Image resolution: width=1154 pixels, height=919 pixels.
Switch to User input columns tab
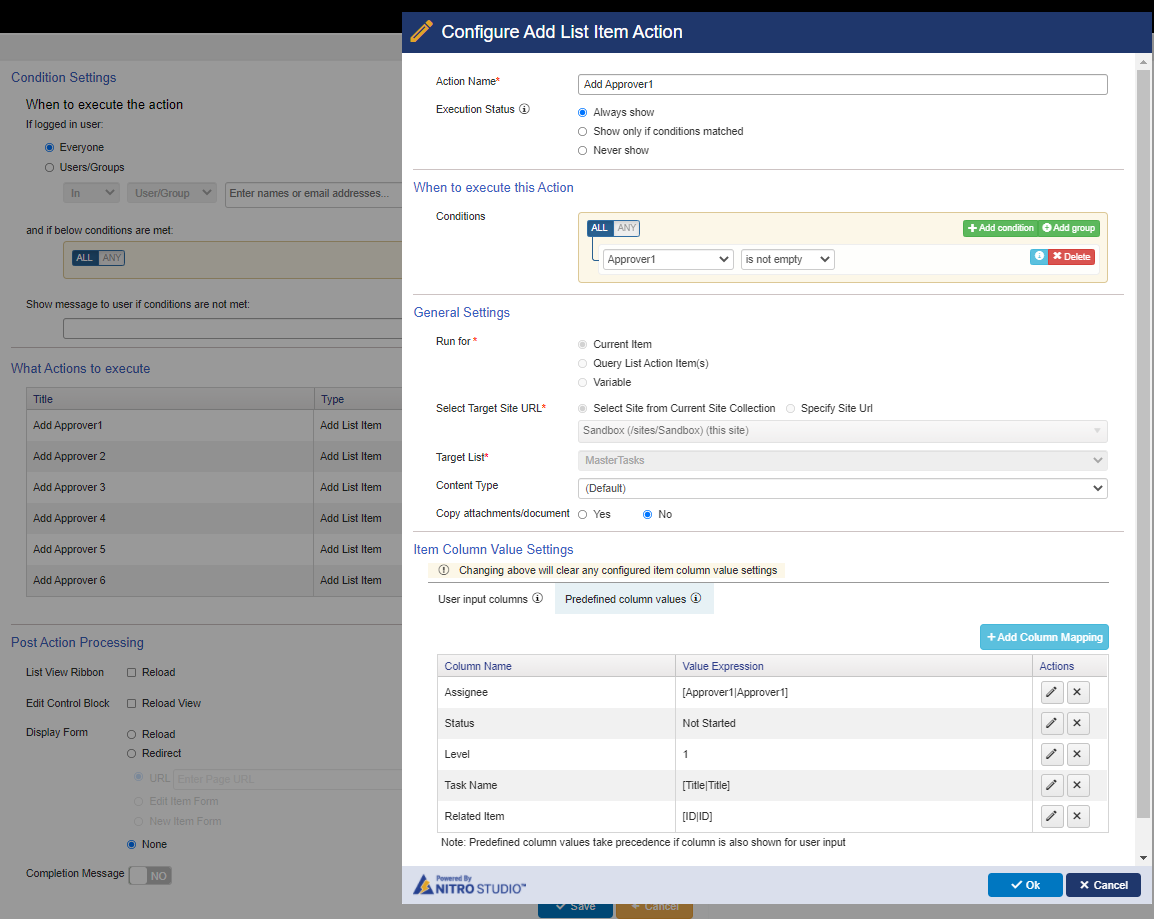pos(490,599)
